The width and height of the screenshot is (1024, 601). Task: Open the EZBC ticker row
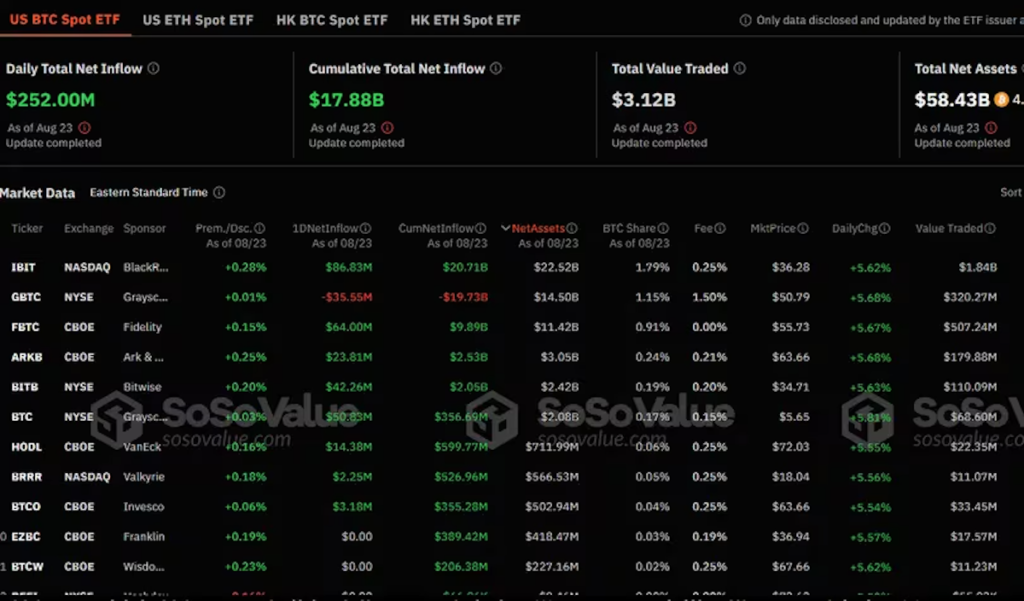click(x=512, y=536)
